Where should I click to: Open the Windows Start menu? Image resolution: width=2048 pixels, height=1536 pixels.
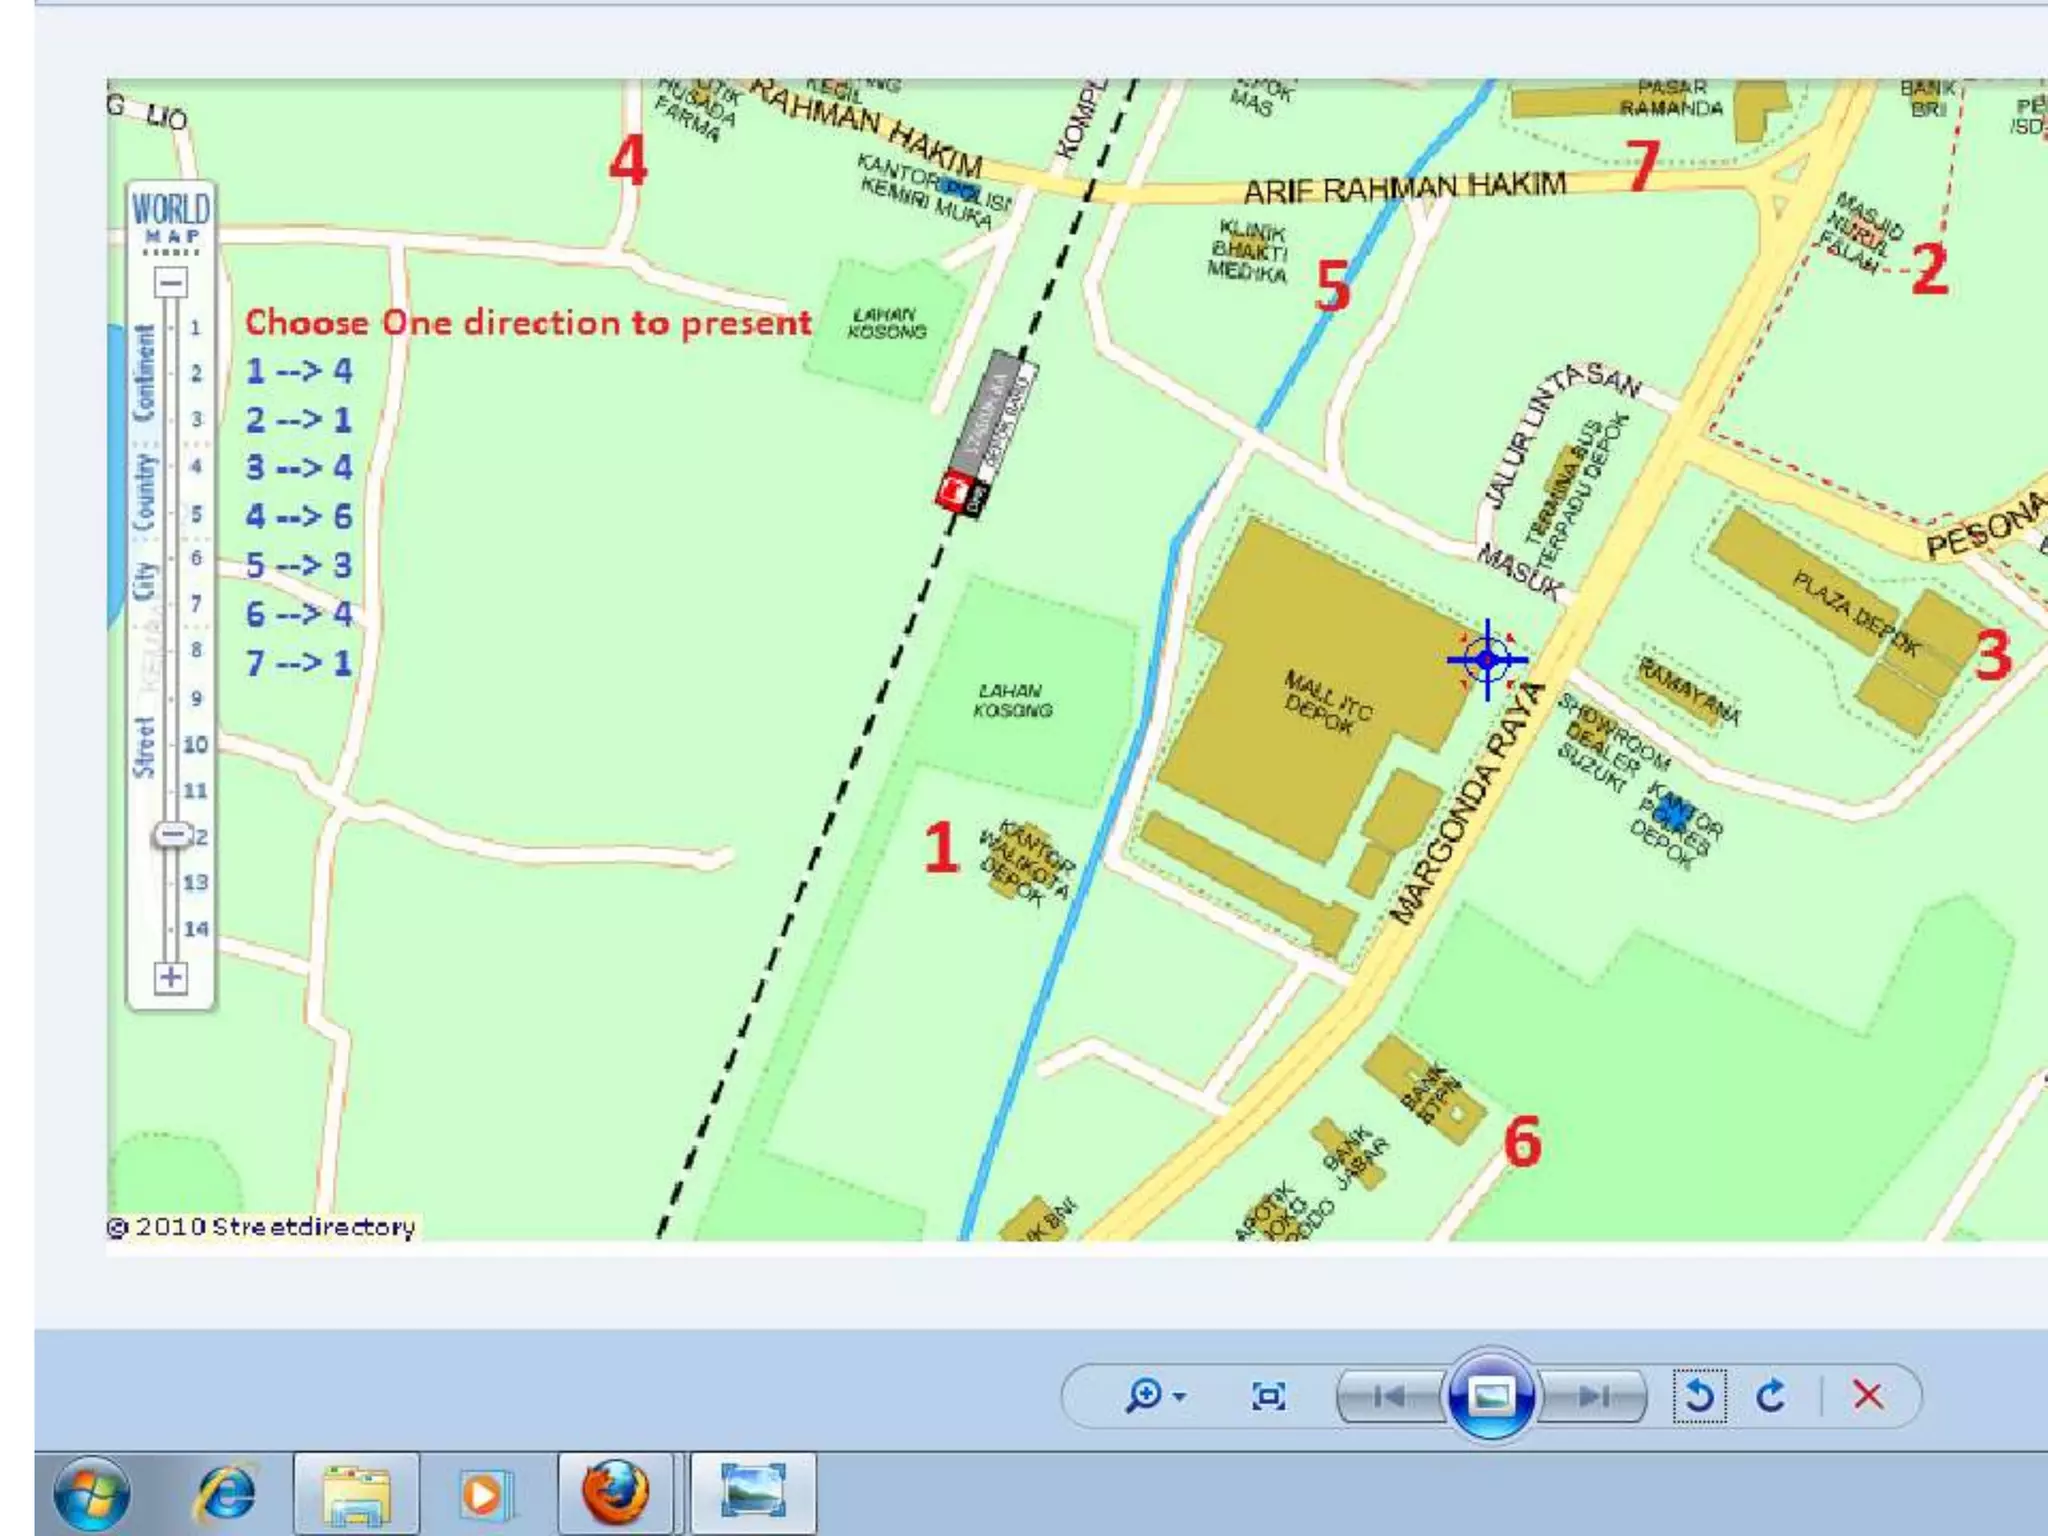[91, 1494]
